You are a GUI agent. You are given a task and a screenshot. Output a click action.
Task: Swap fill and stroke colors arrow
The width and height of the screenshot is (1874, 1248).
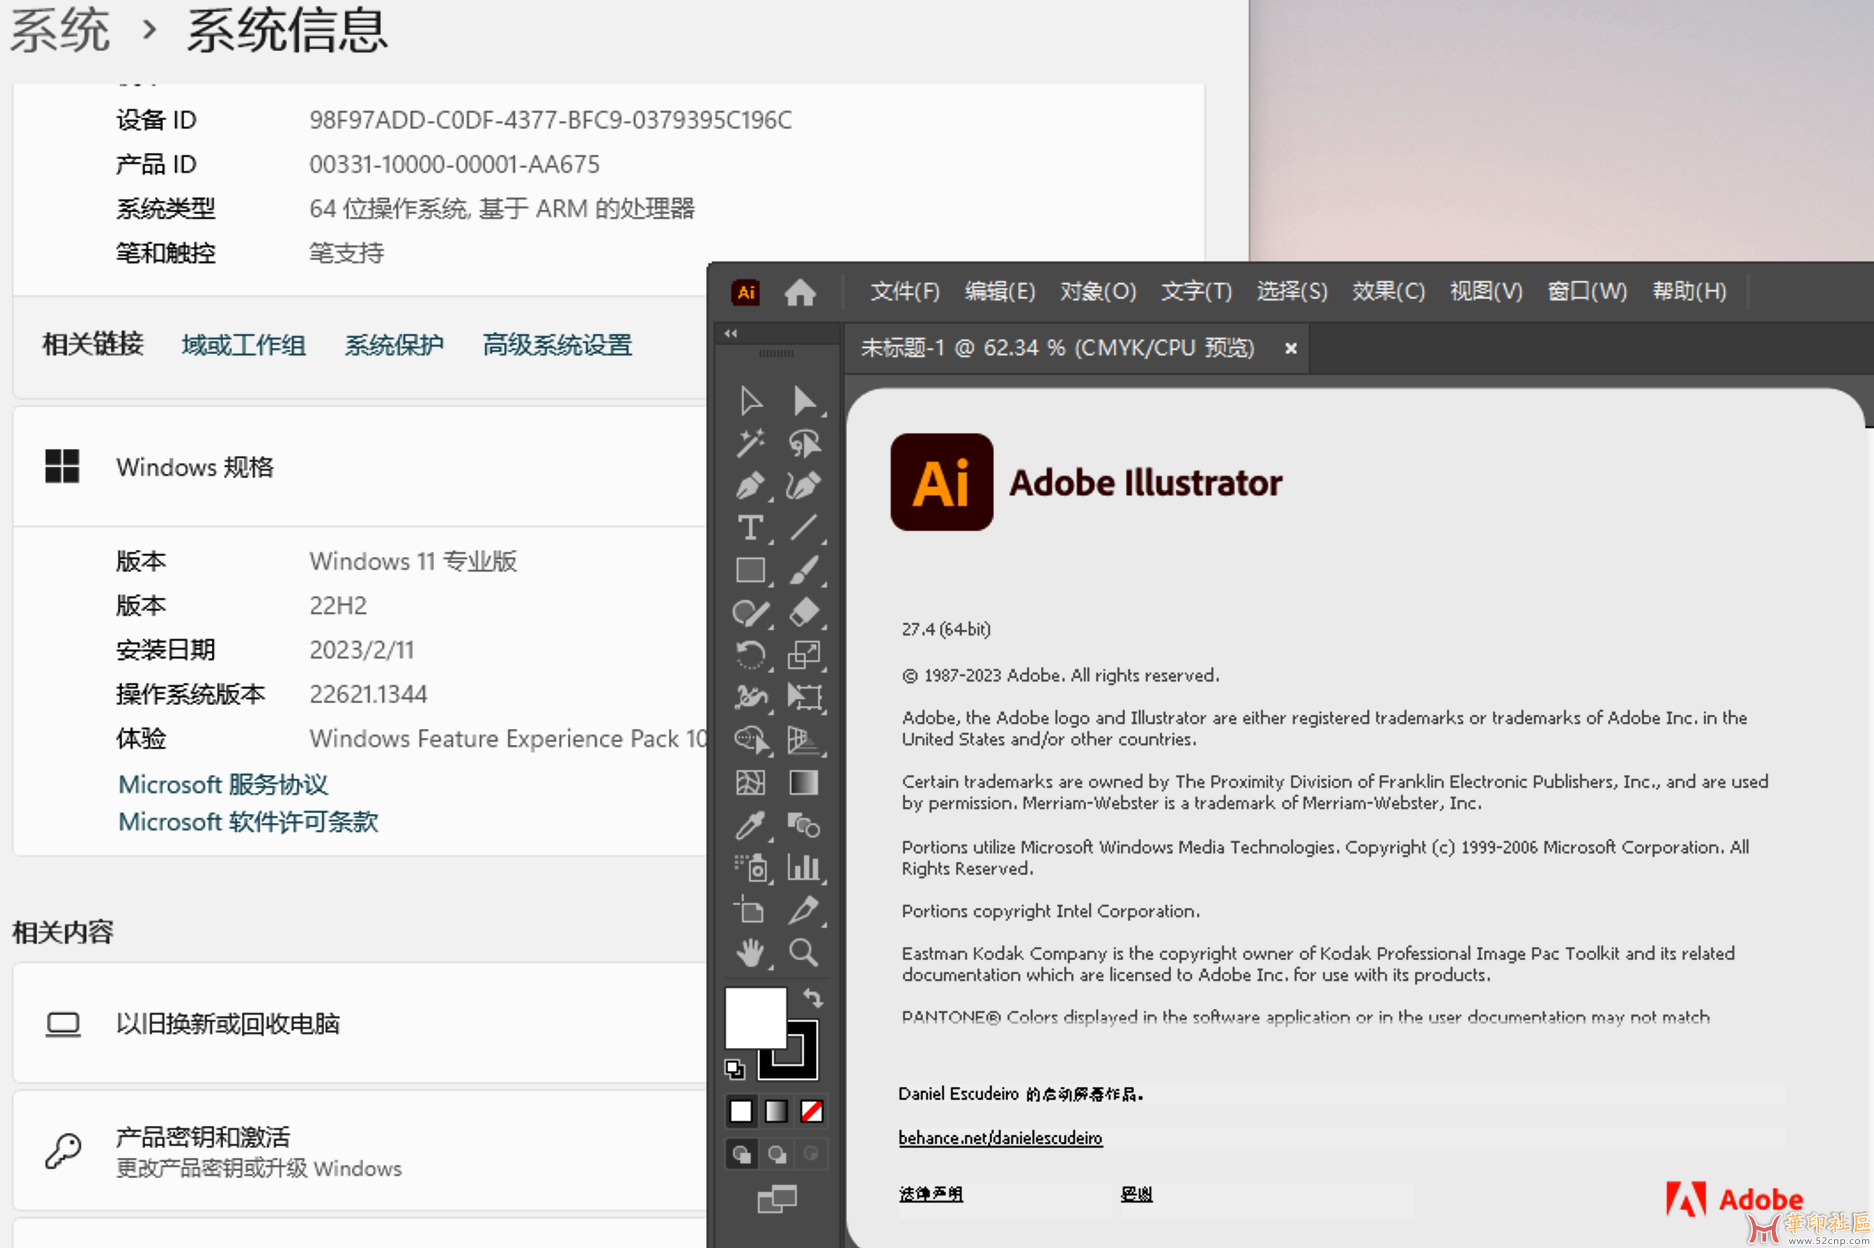(813, 997)
